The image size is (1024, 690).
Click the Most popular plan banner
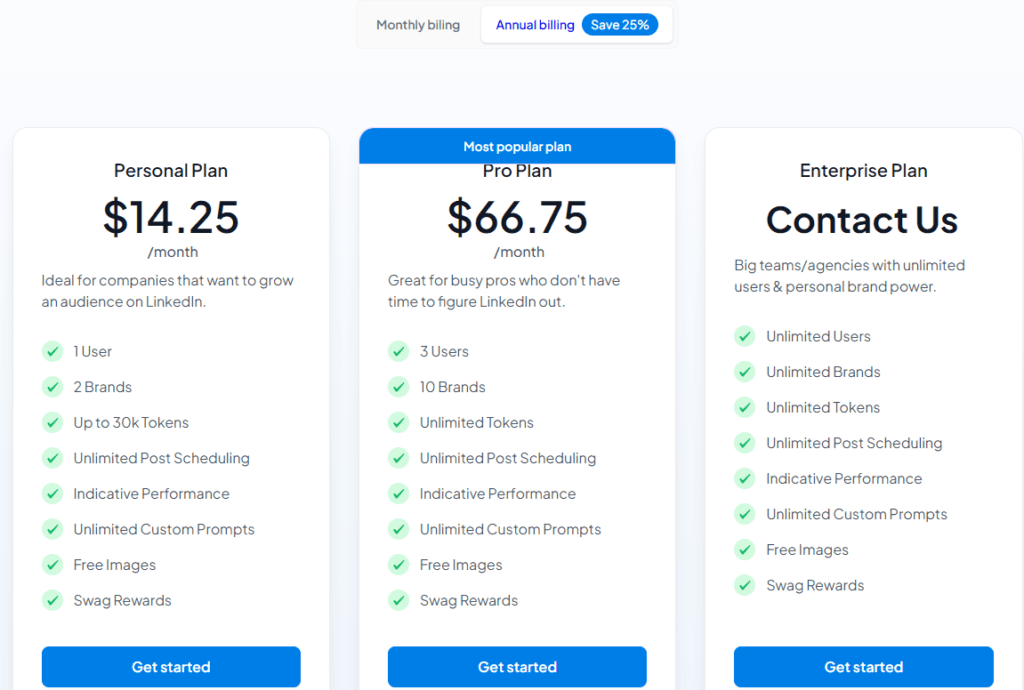click(517, 146)
